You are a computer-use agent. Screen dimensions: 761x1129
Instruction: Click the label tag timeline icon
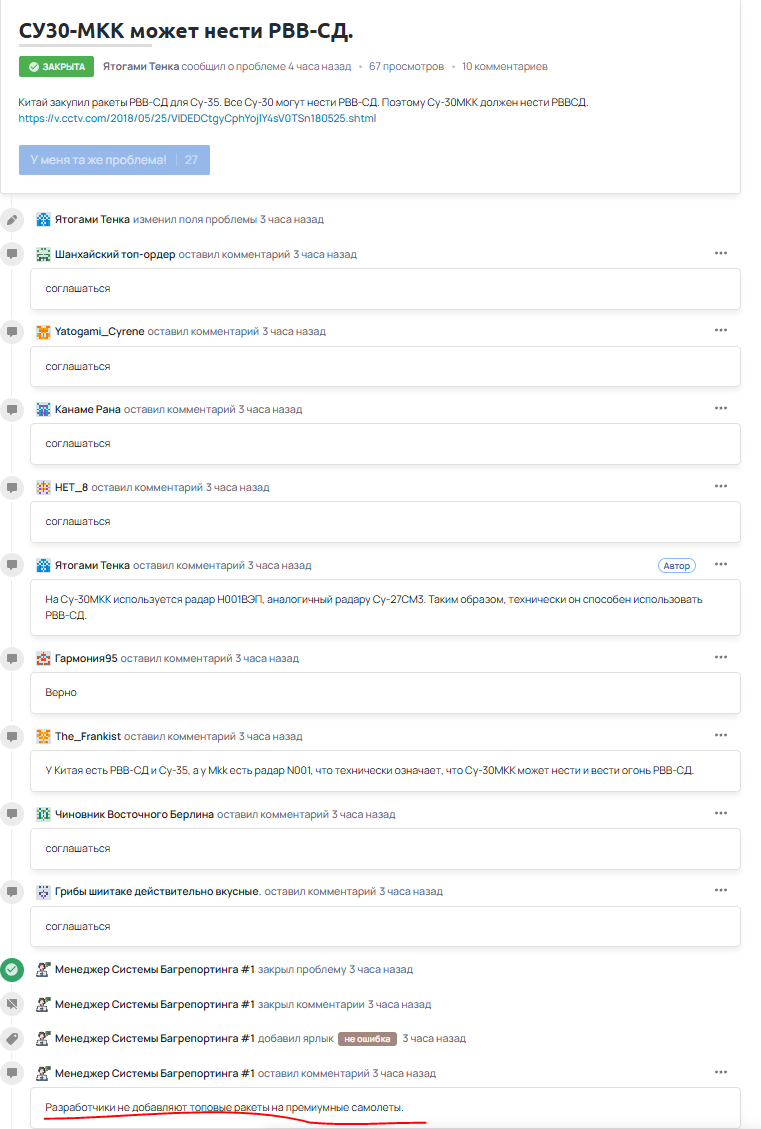point(12,1039)
